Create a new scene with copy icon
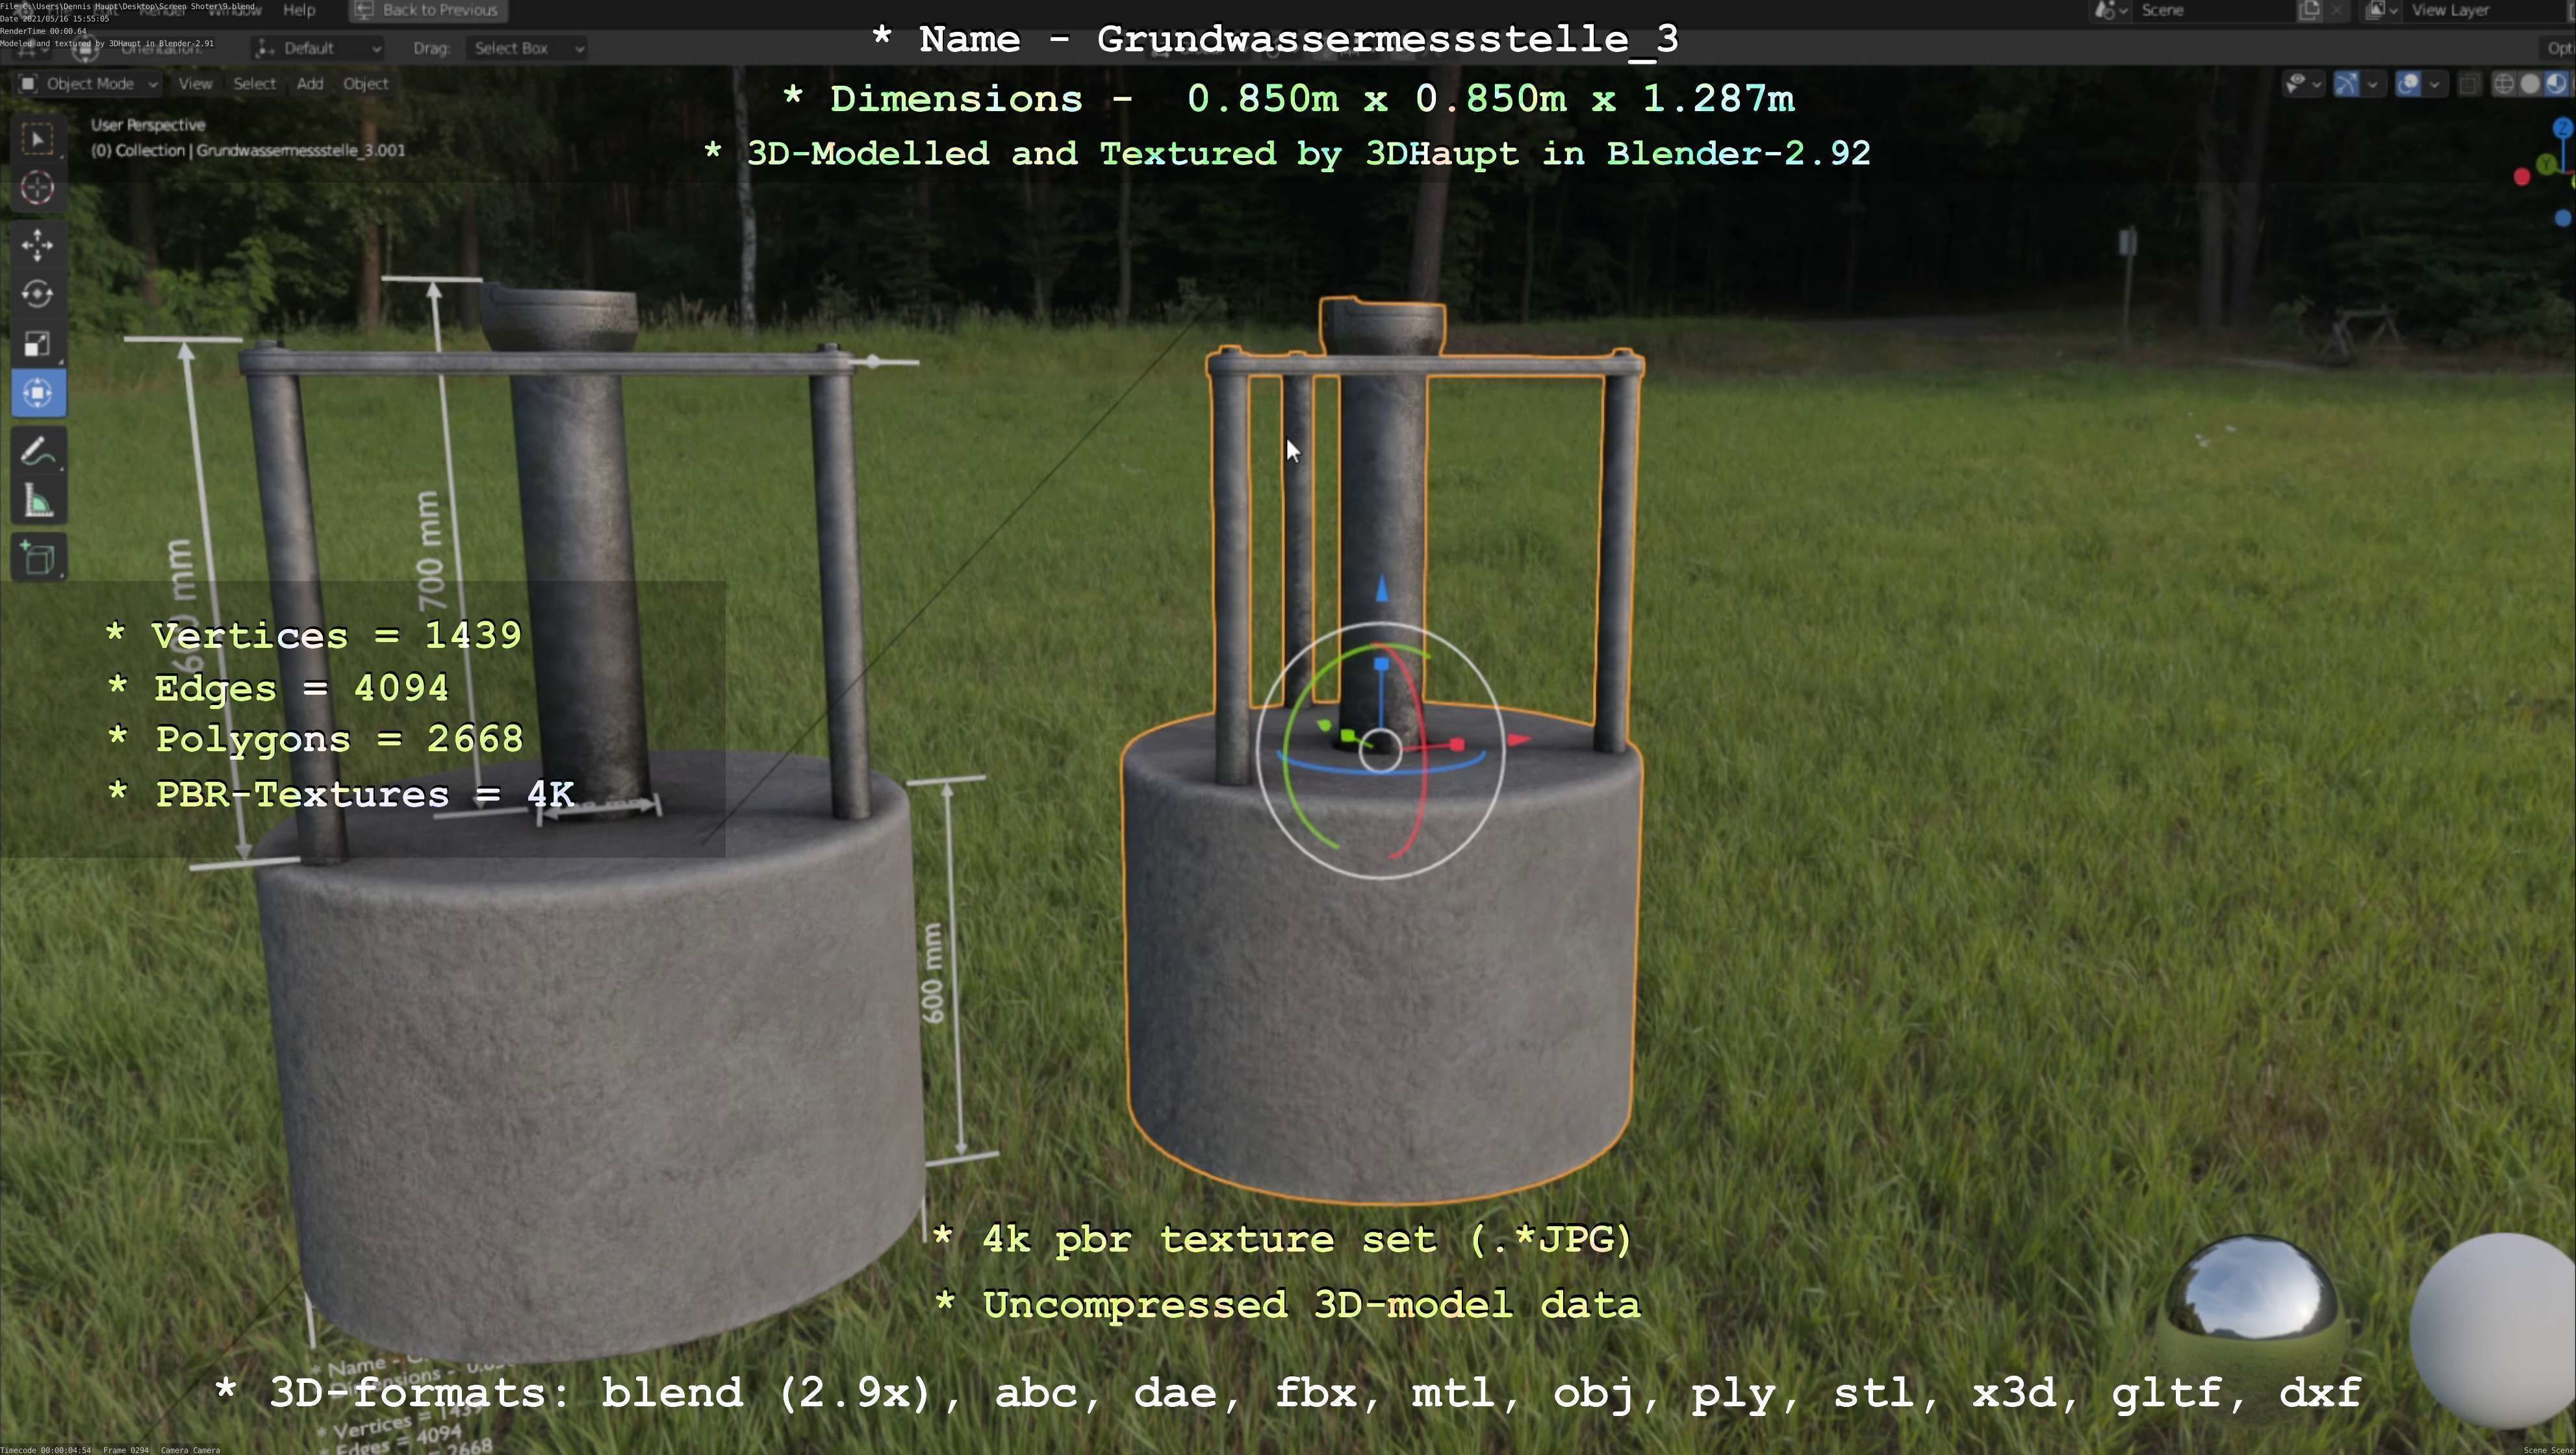The image size is (2576, 1455). (2309, 10)
